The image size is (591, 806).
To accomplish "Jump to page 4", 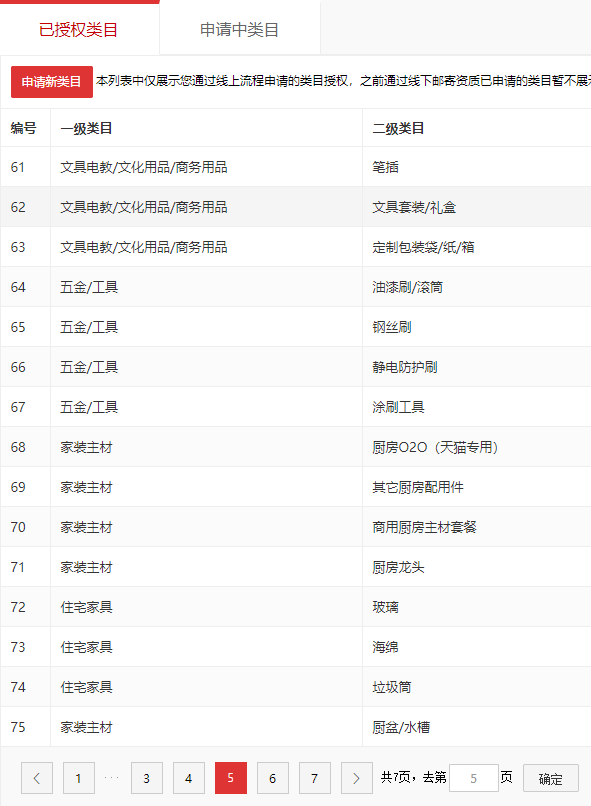I will (189, 778).
